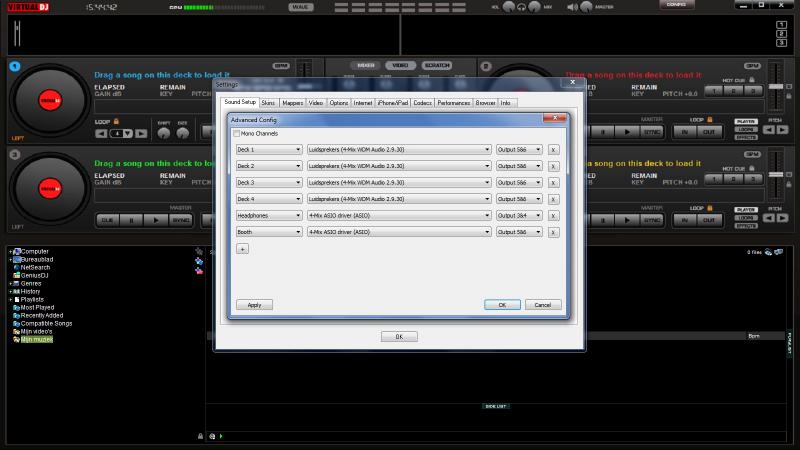Open the Video settings tab

pos(316,103)
